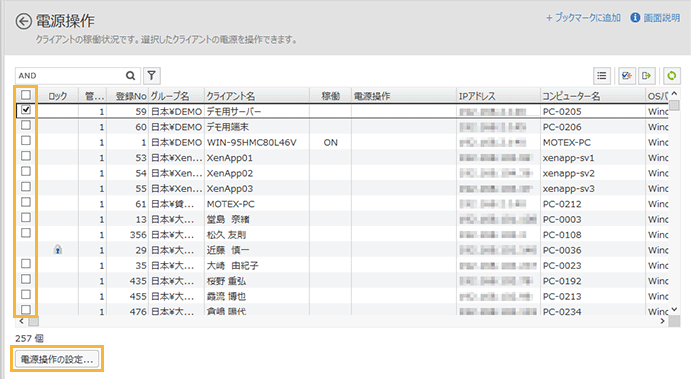This screenshot has width=691, height=379.
Task: Open 電源操作の設定 button
Action: (56, 359)
